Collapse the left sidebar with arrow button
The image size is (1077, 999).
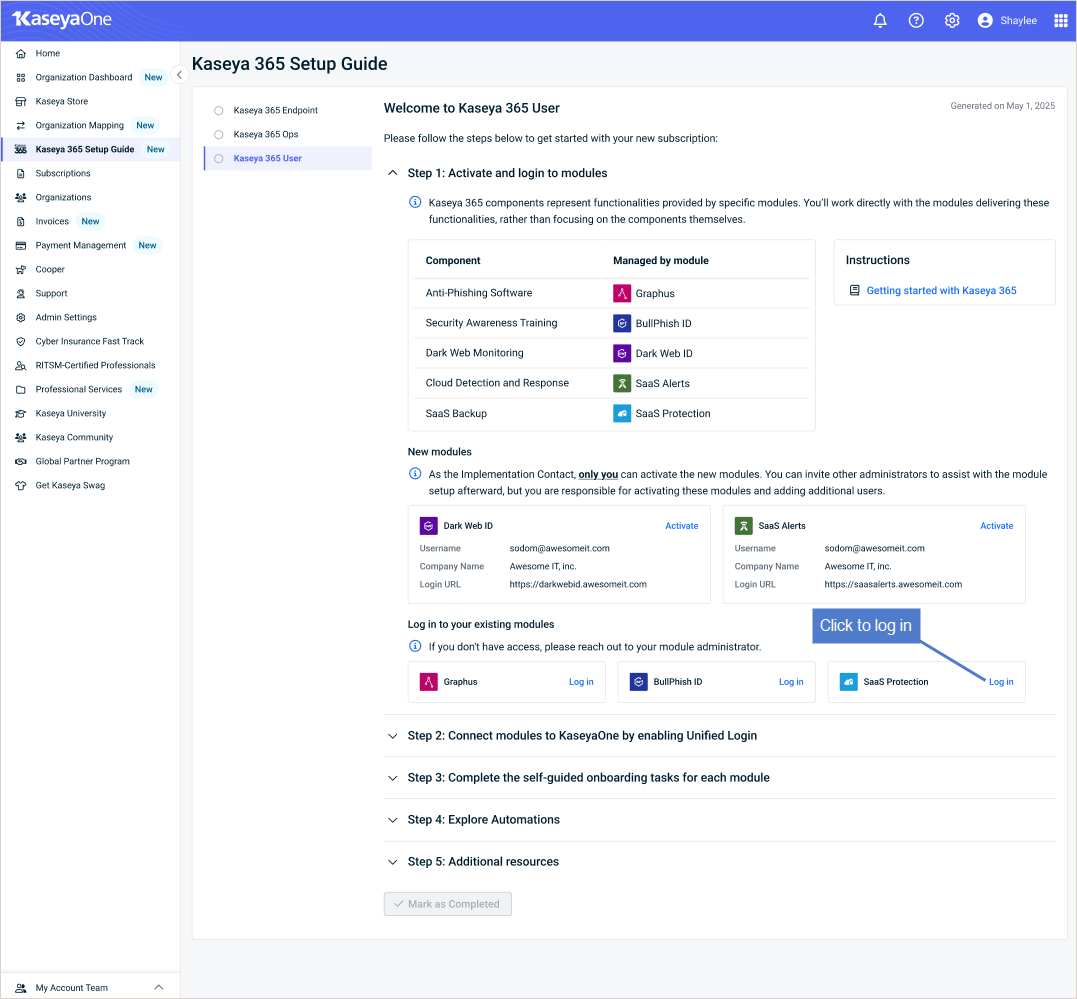tap(179, 75)
